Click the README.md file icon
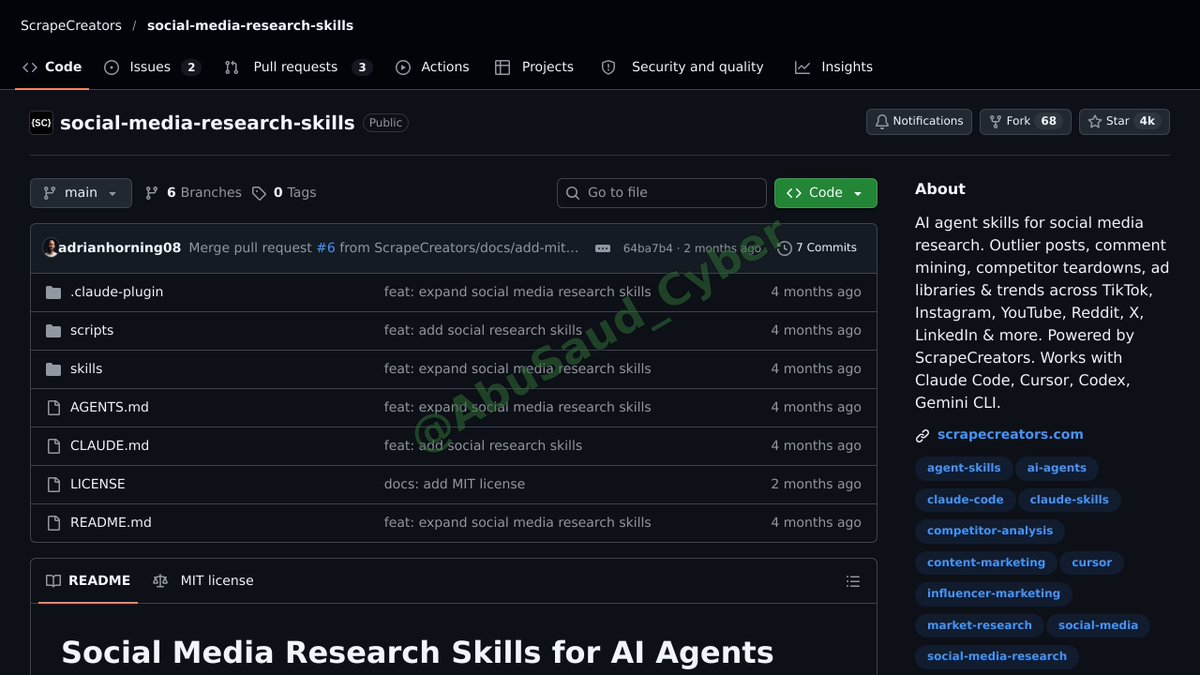This screenshot has height=675, width=1200. [x=54, y=522]
